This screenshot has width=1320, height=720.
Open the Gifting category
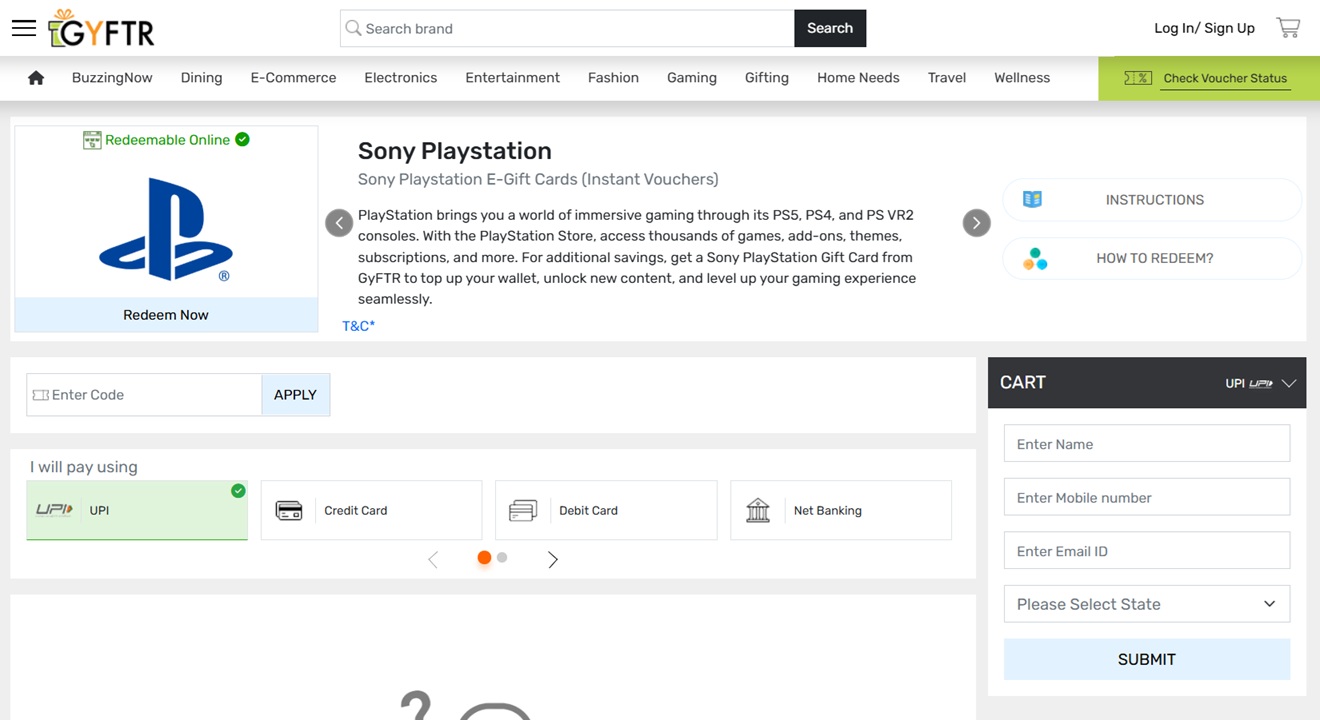pyautogui.click(x=767, y=78)
